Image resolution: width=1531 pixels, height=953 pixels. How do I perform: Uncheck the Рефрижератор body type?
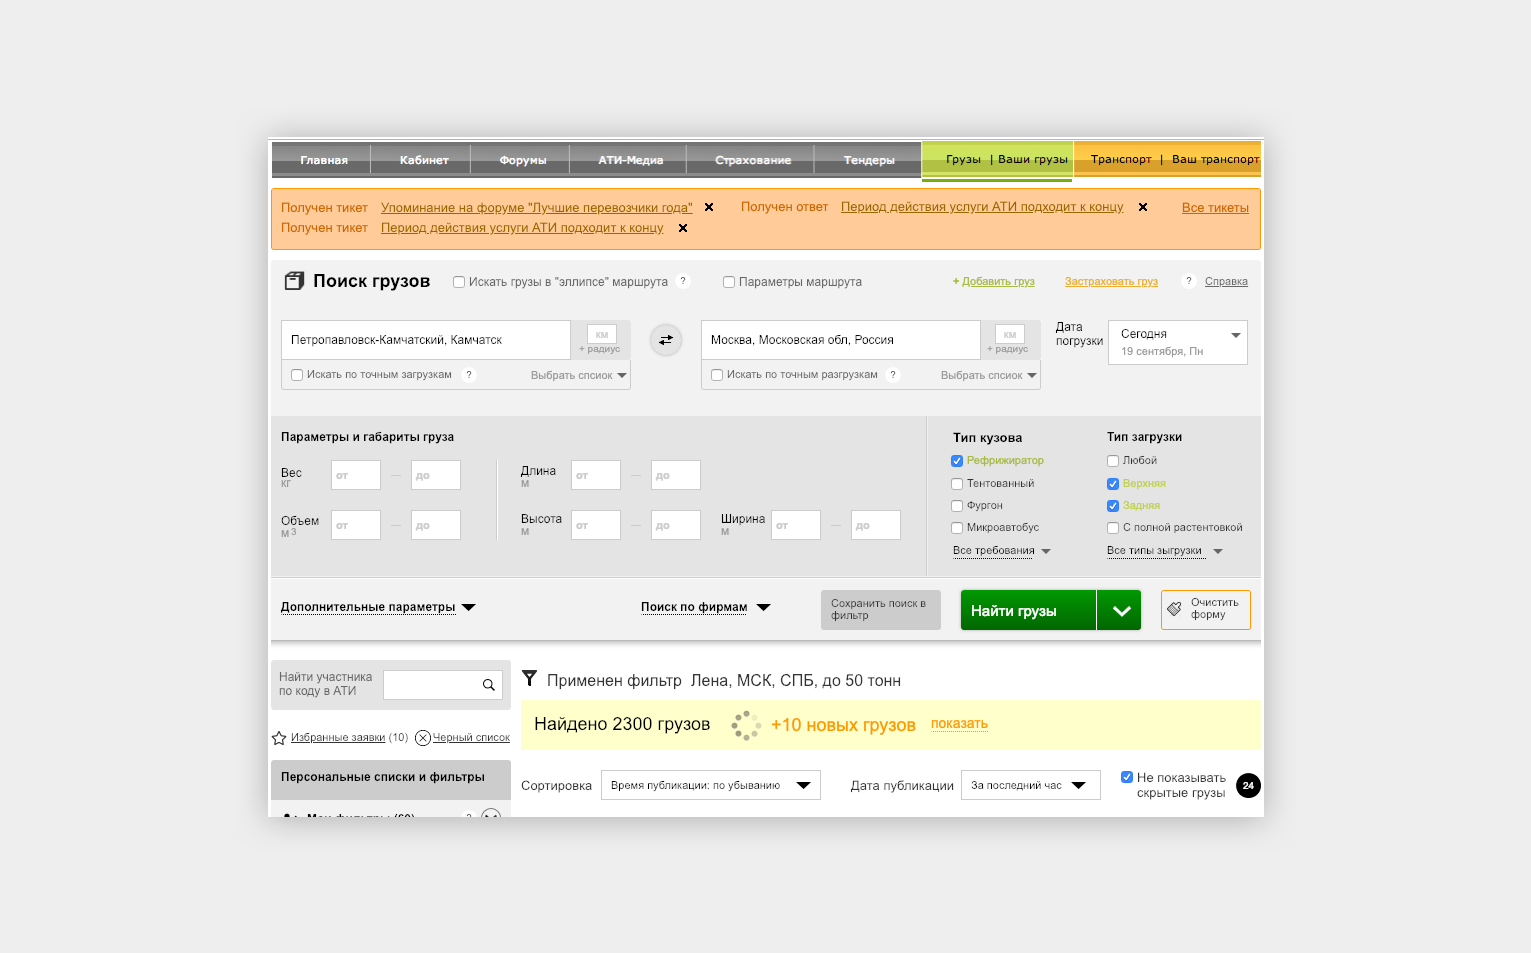[957, 461]
